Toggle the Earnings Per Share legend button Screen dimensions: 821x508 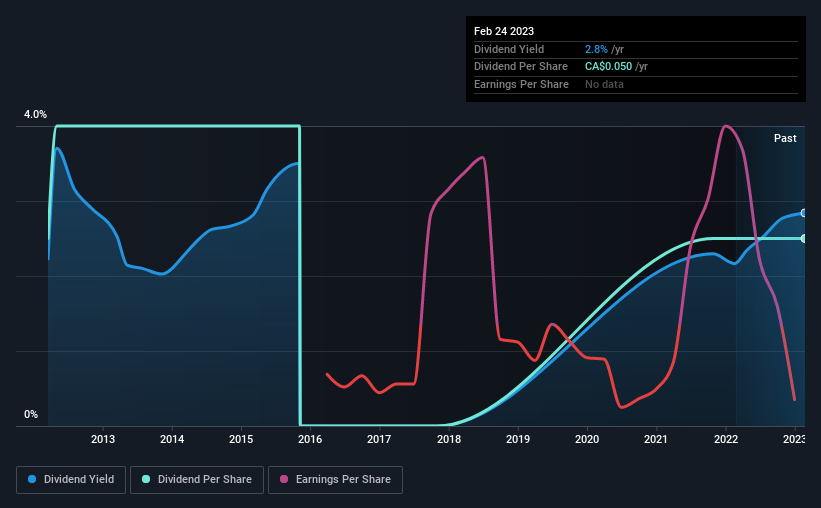coord(335,479)
